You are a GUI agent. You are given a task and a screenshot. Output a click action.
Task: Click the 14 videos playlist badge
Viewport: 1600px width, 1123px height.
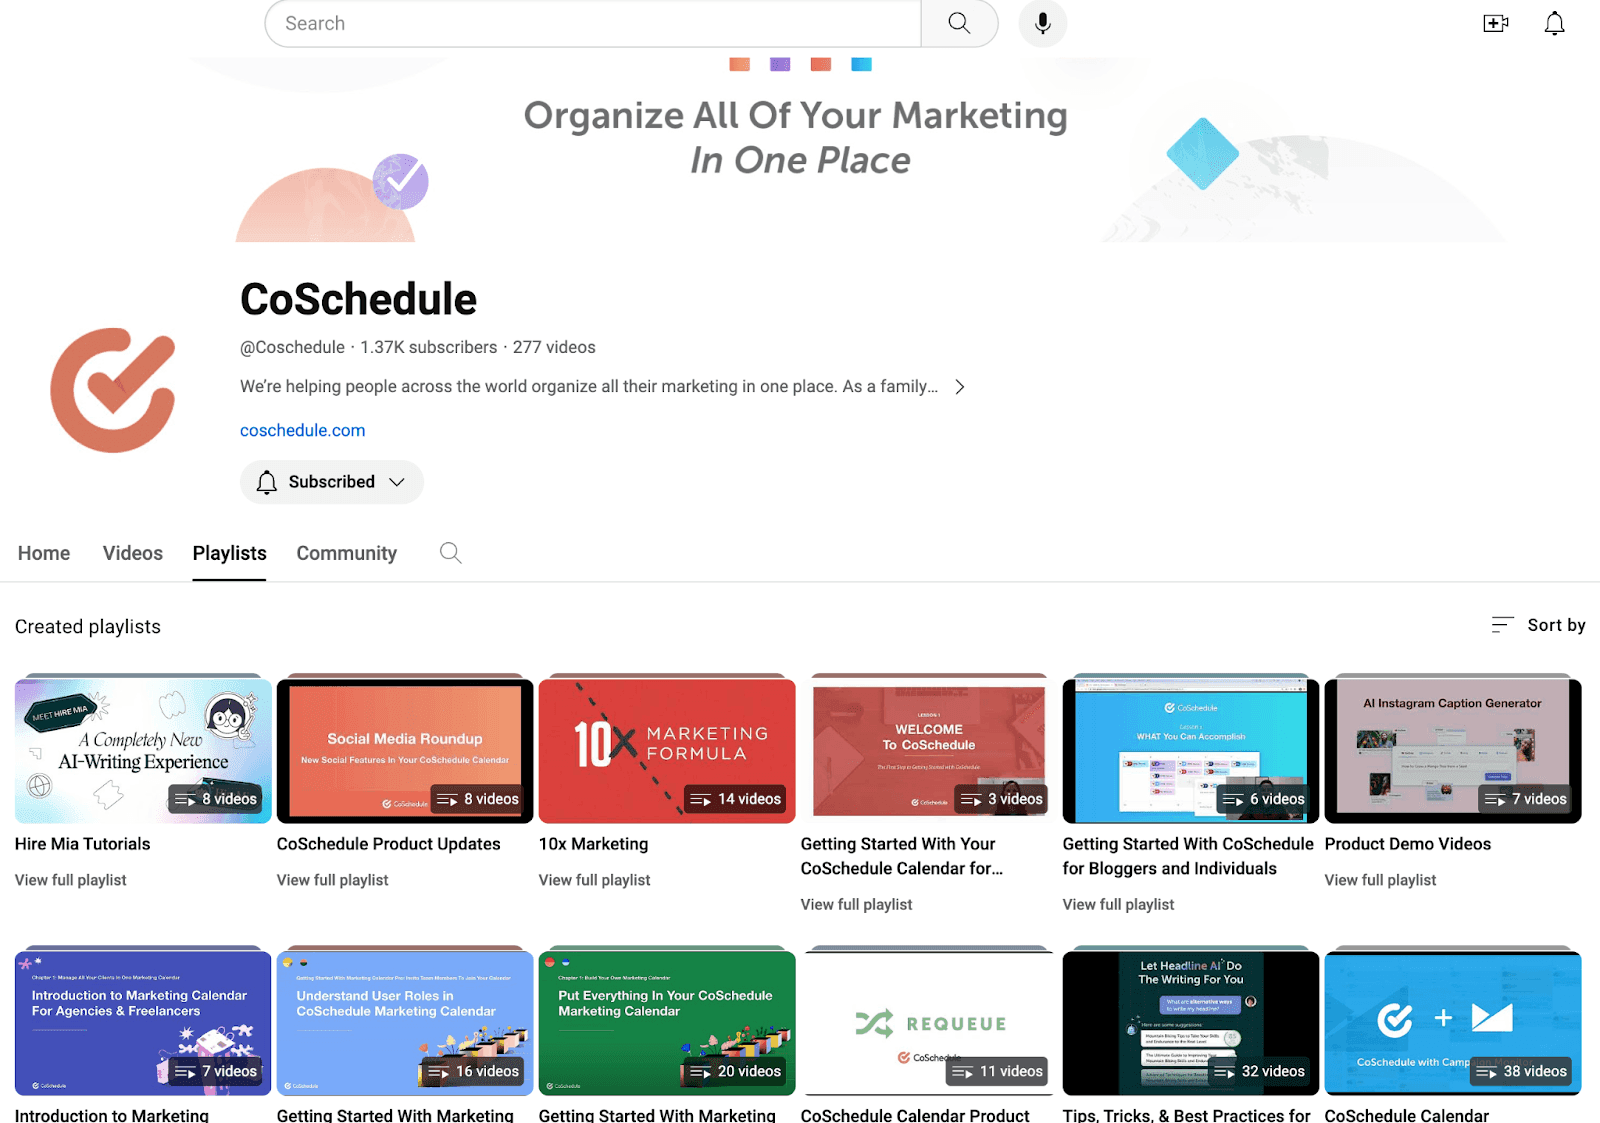coord(736,799)
